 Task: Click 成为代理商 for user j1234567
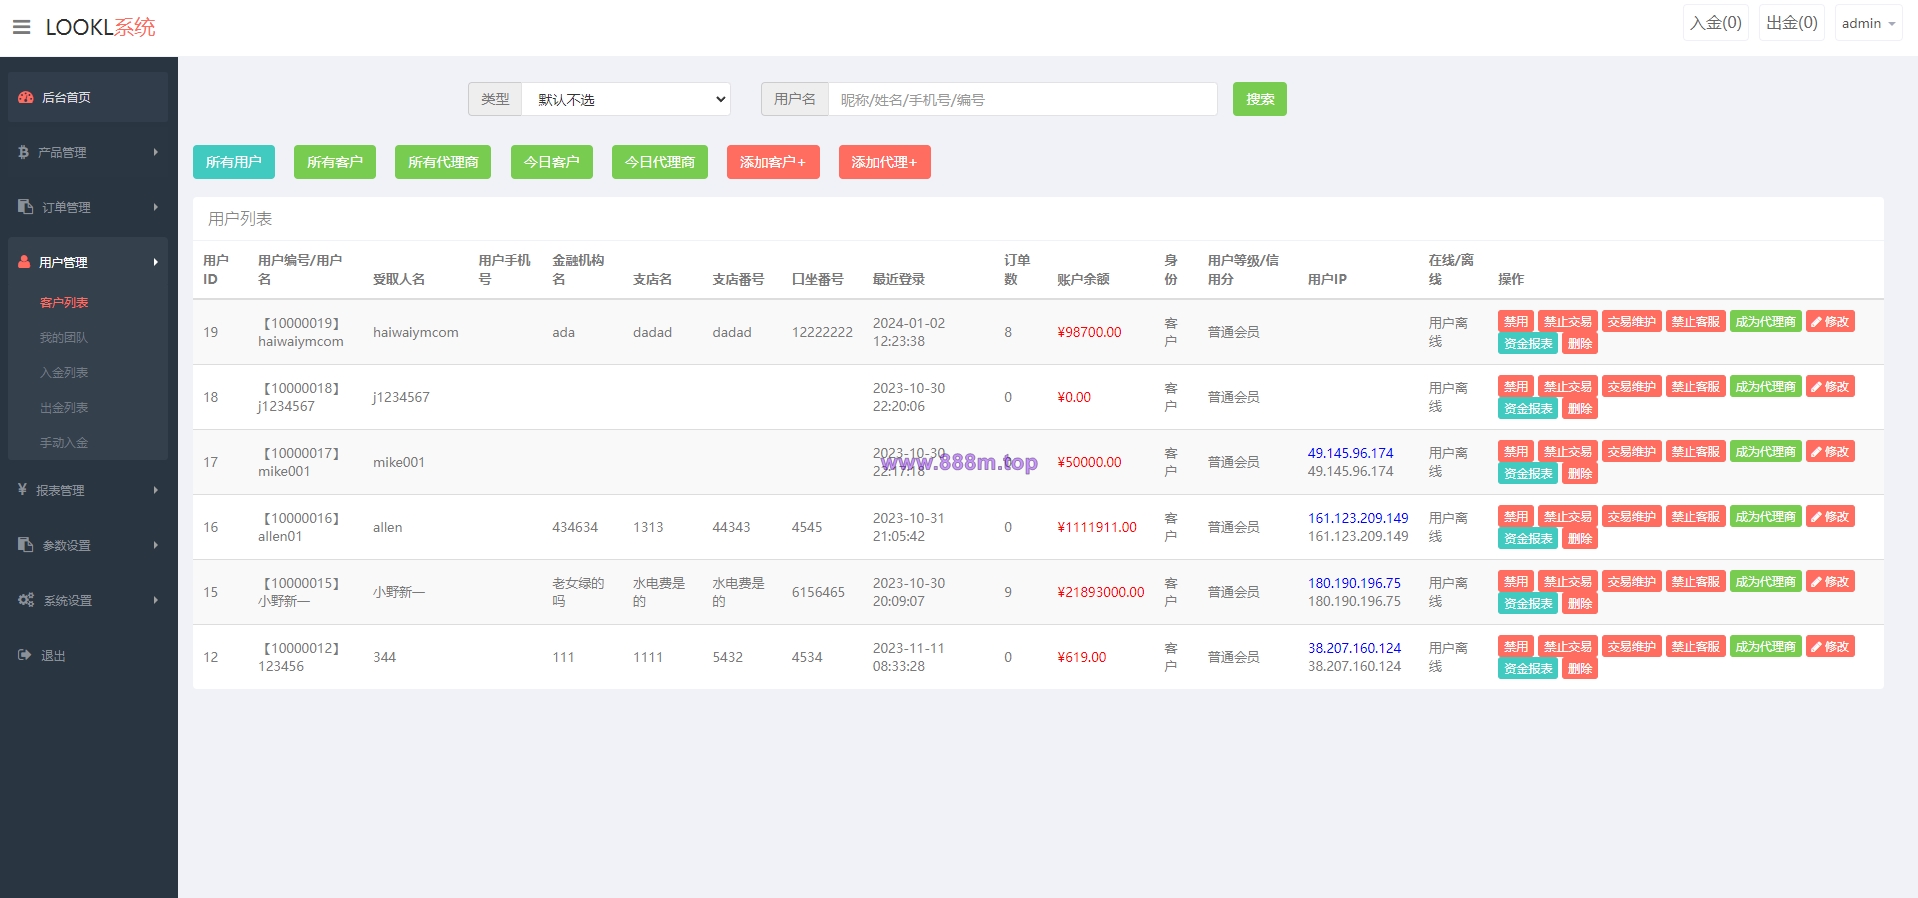(1766, 386)
